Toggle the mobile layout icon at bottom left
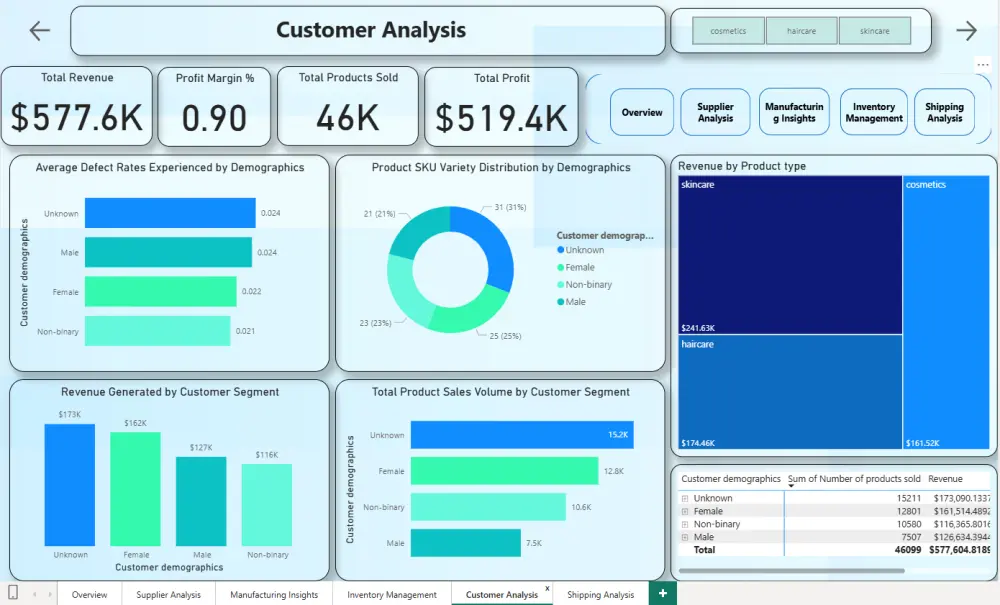This screenshot has height=605, width=1000. 12,592
